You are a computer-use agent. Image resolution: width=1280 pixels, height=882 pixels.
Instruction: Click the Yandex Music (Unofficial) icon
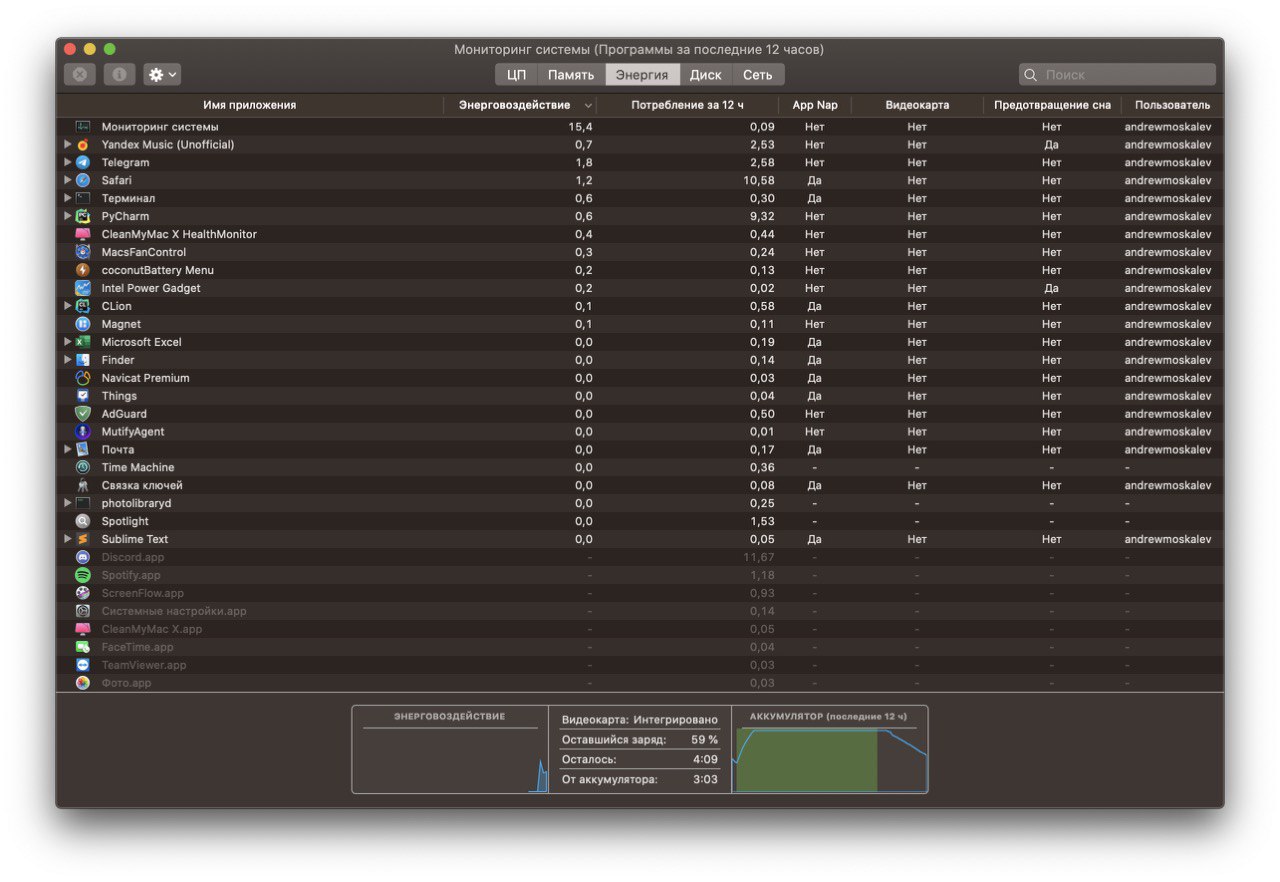click(x=83, y=145)
